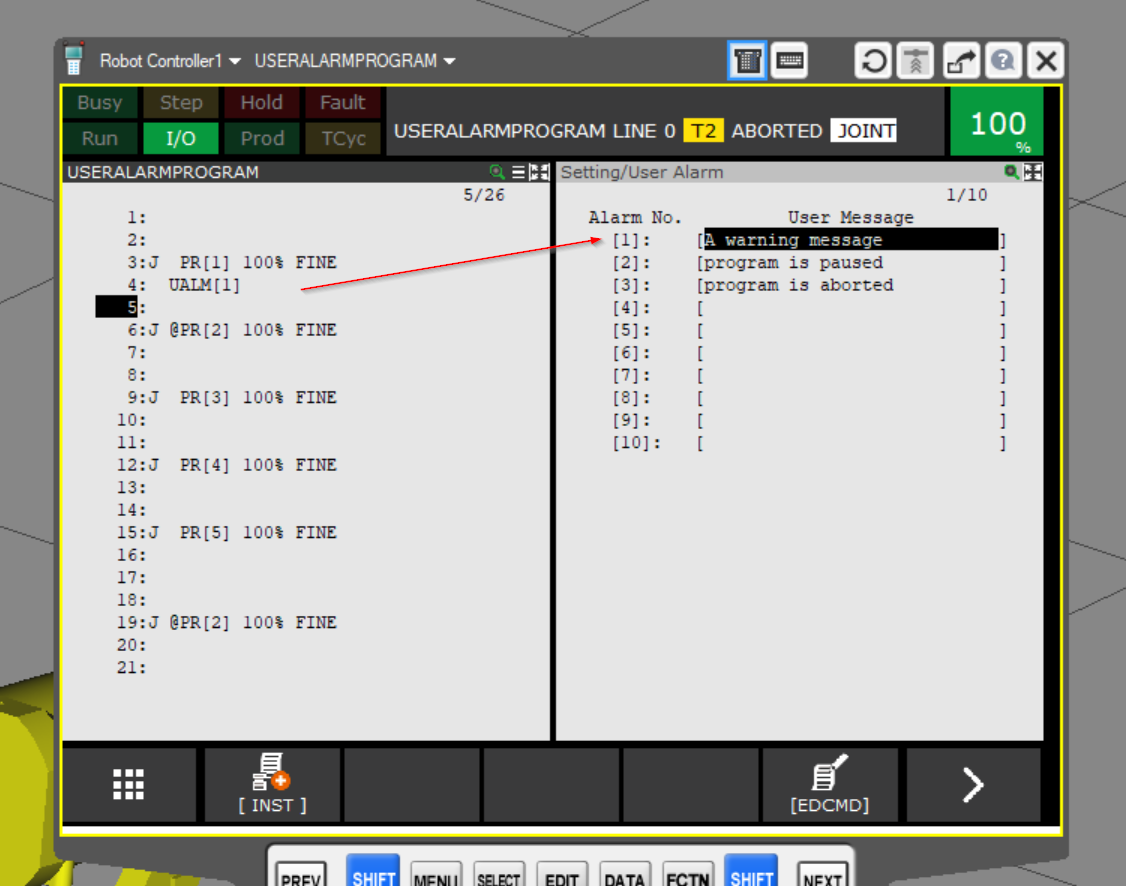Open the grid menu softkey

tap(129, 785)
